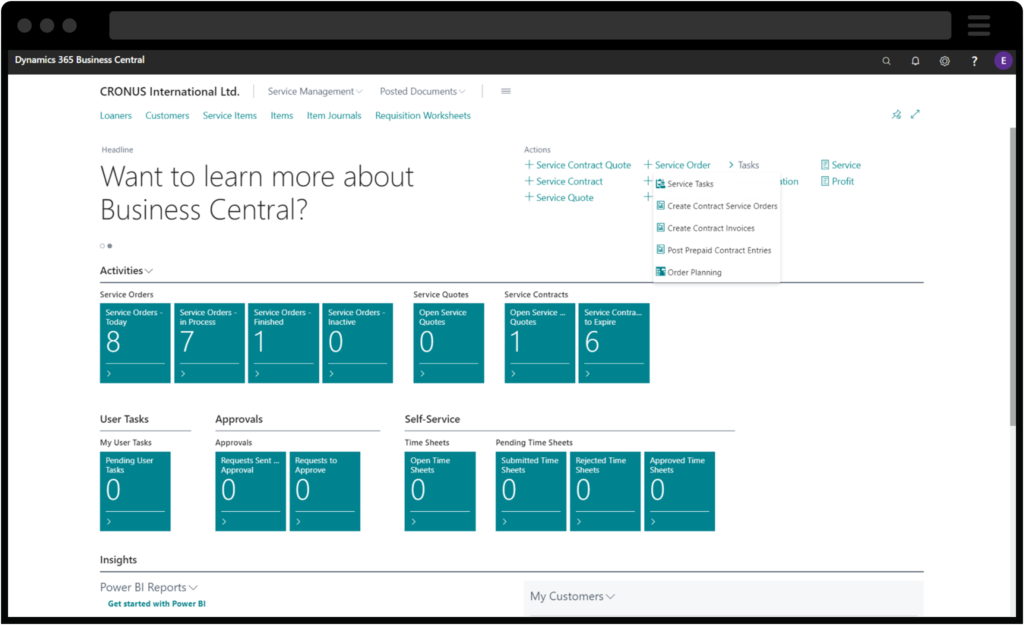
Task: Open the Order Planning icon entry
Action: tap(661, 271)
